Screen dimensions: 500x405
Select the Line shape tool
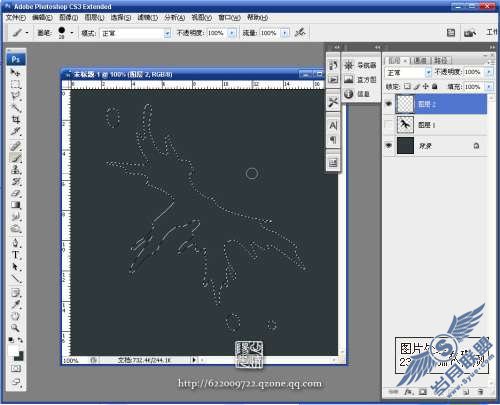coord(15,278)
